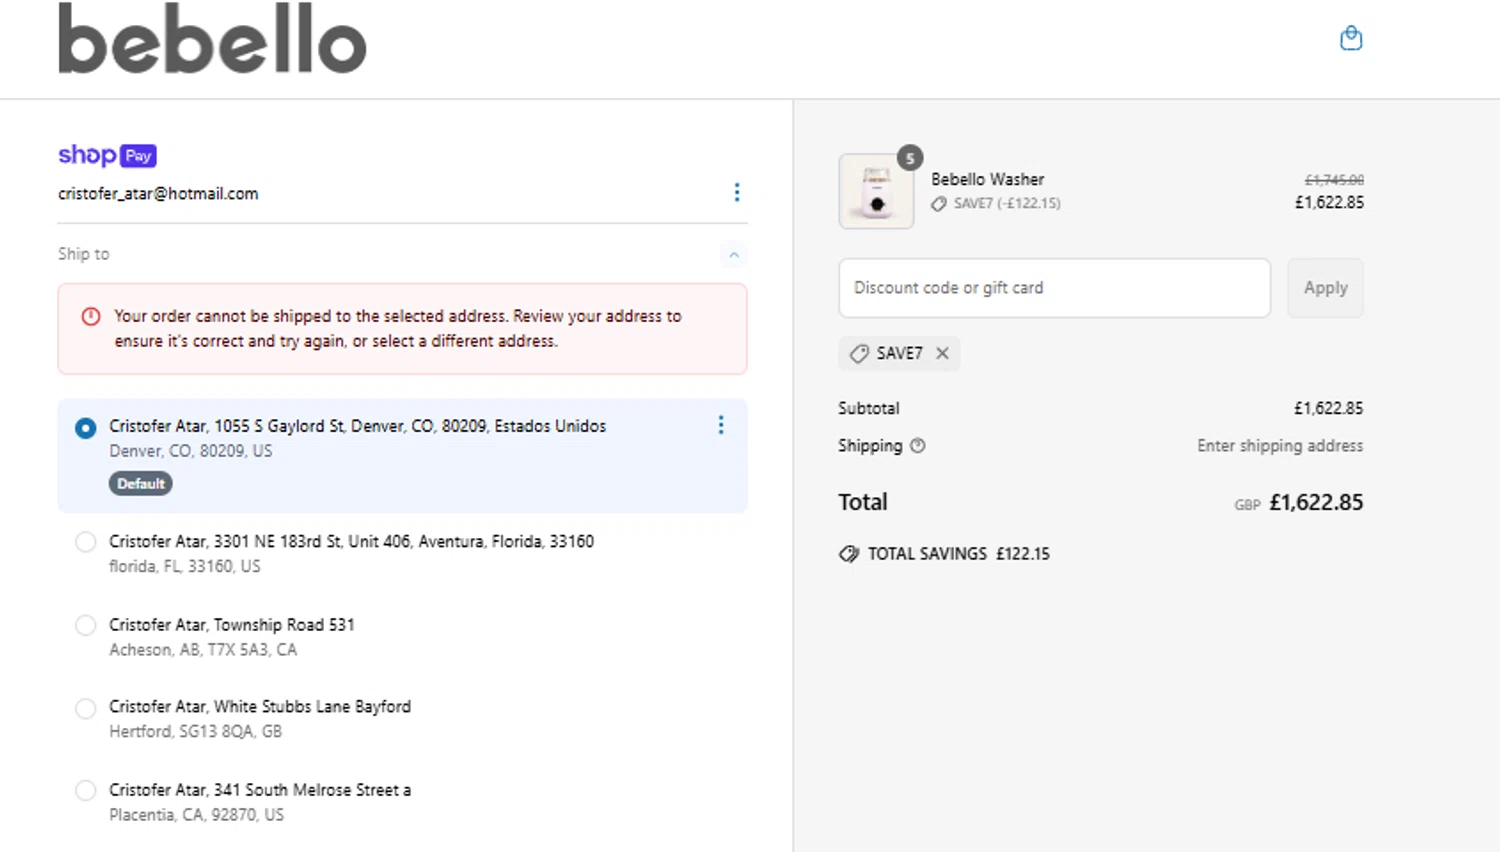Click the Shop Pay logo
The image size is (1500, 852).
107,155
